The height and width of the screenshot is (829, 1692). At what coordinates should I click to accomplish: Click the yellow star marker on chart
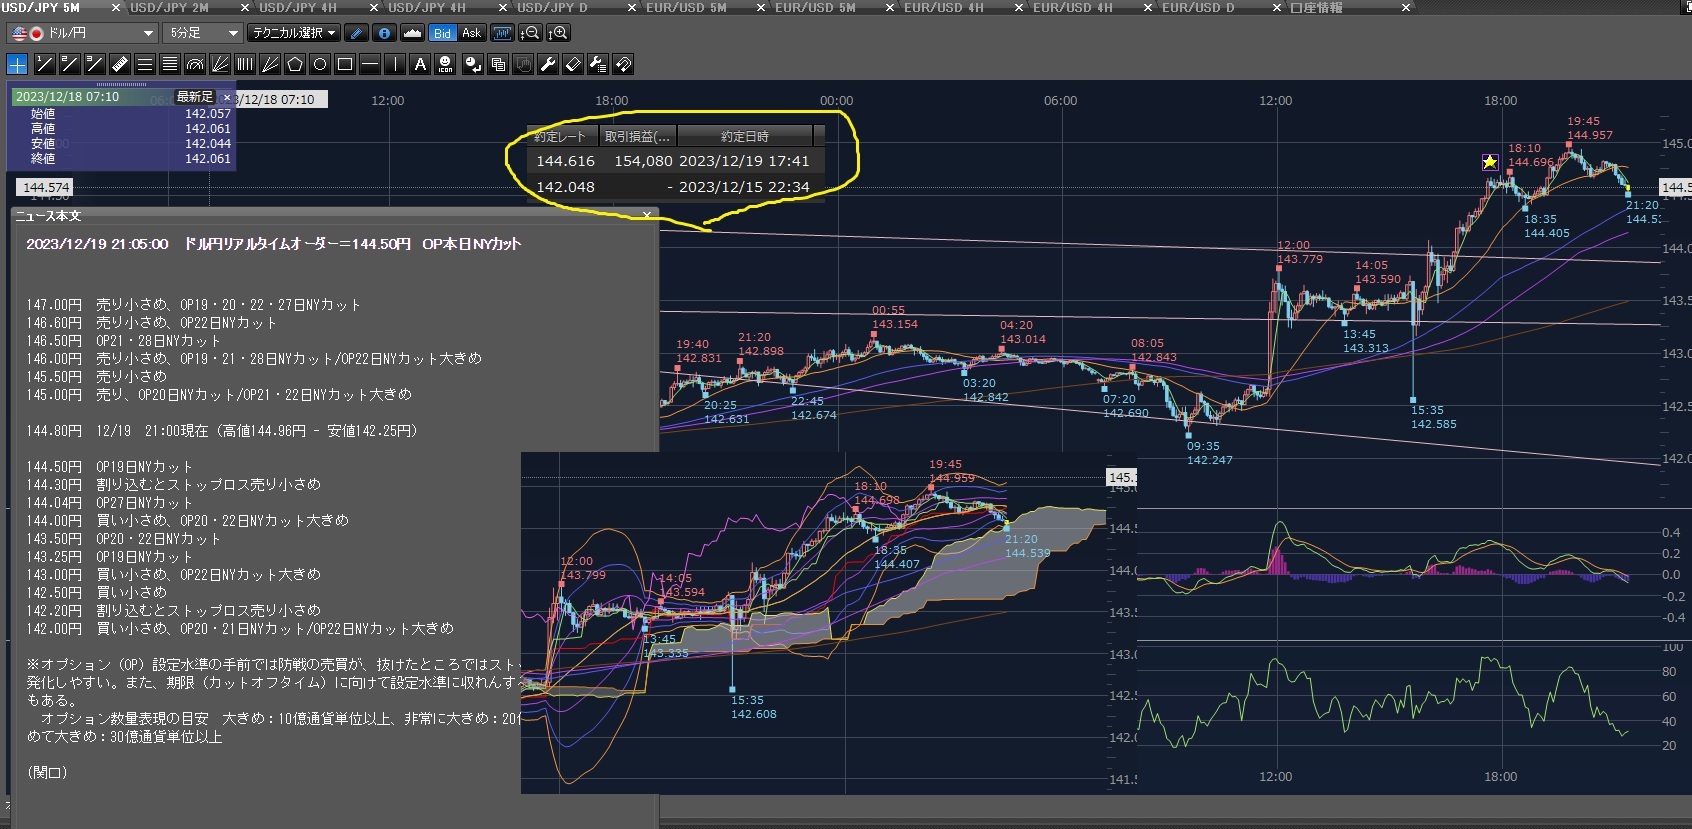point(1490,162)
